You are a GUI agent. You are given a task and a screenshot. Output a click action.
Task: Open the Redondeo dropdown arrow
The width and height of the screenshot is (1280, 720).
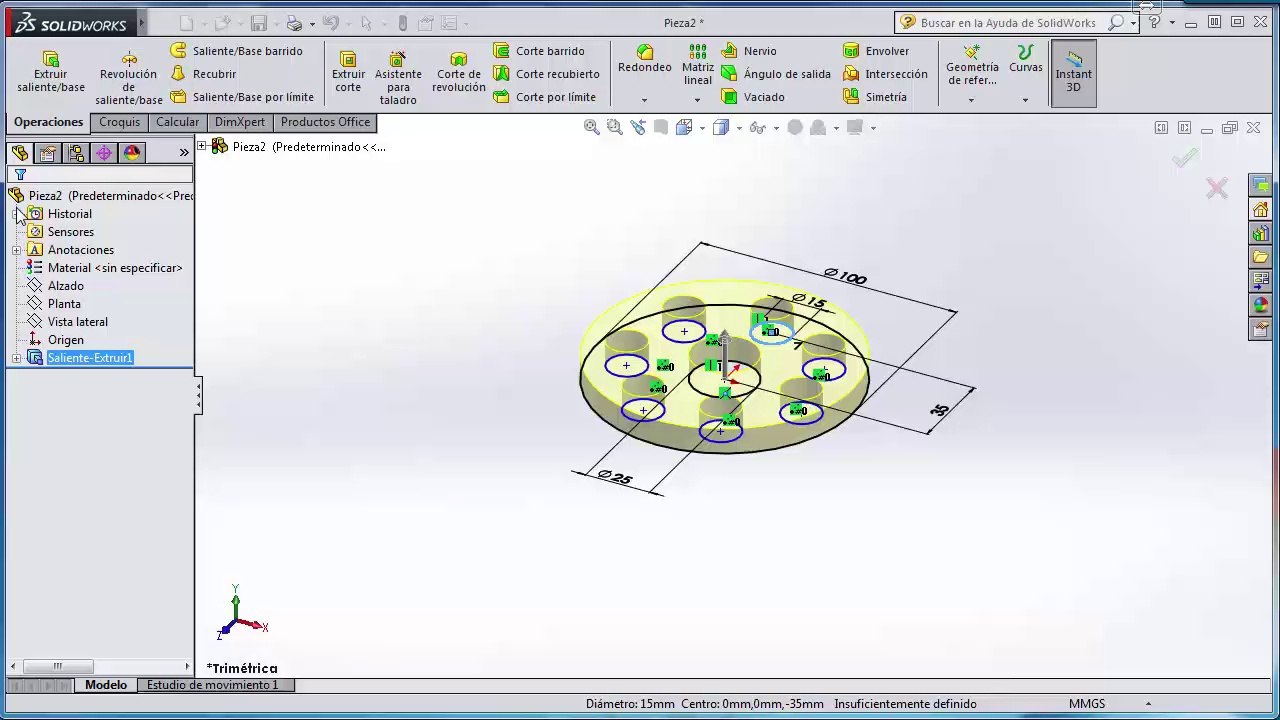[x=644, y=100]
